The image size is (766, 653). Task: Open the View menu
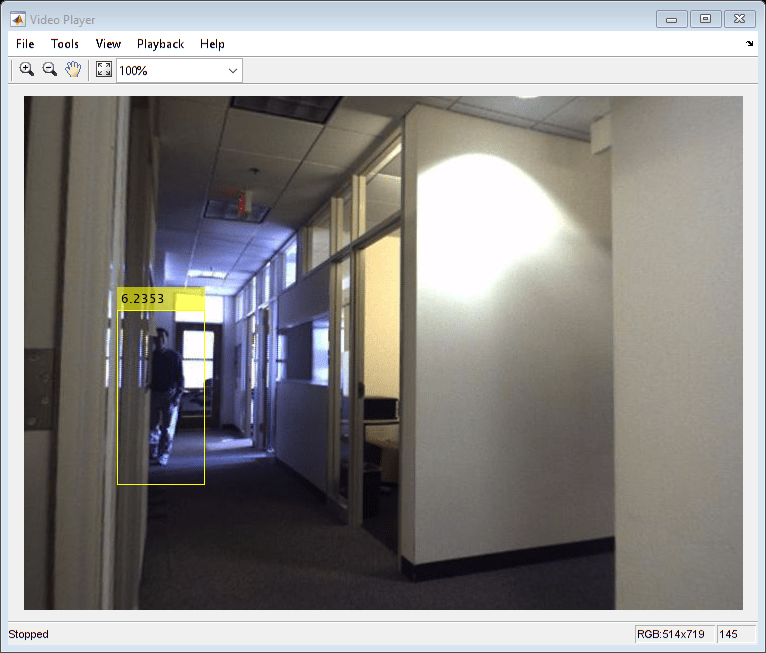coord(108,44)
